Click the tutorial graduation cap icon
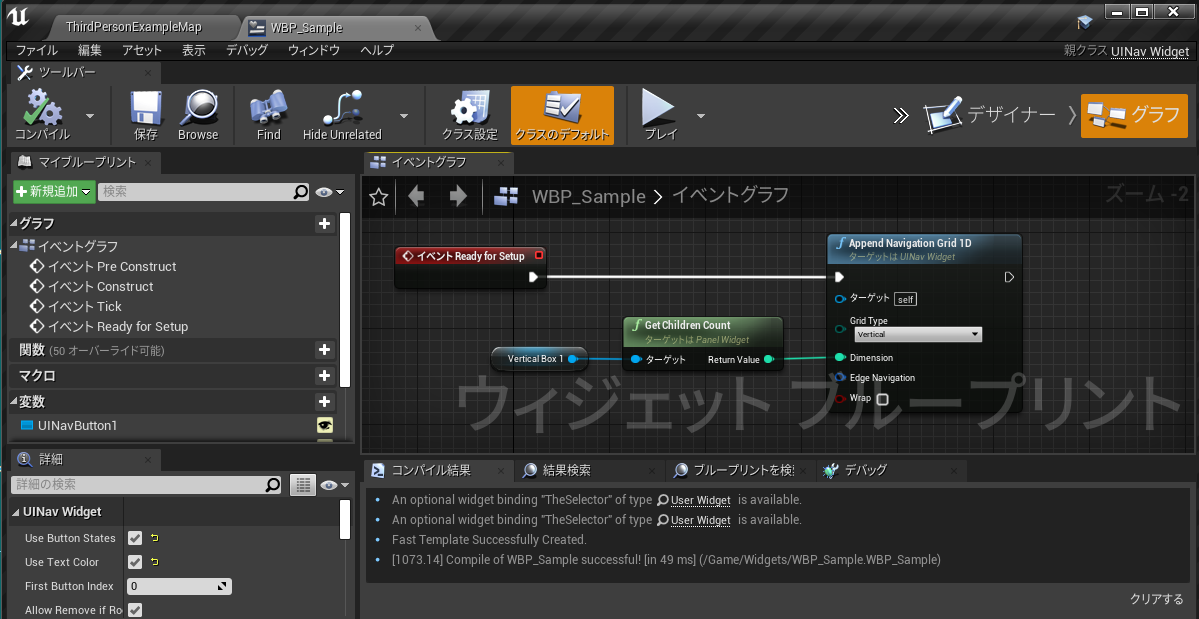The width and height of the screenshot is (1199, 619). [1084, 21]
